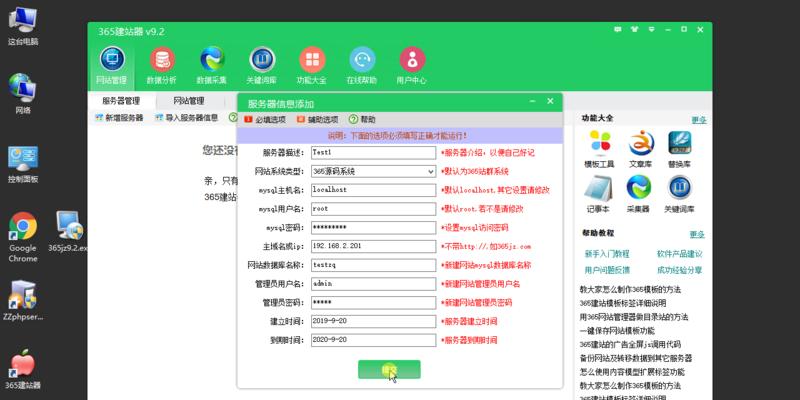Click the 到期时间 date field
800x400 pixels.
373,340
